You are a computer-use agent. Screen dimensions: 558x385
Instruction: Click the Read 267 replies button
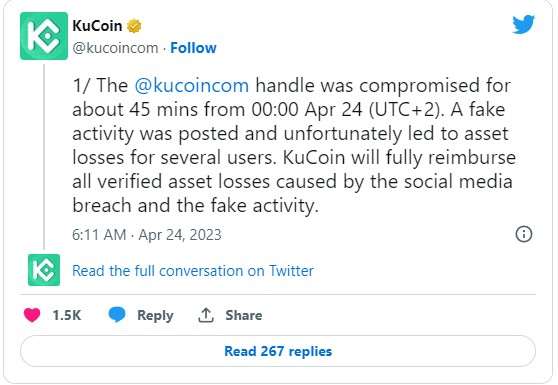click(278, 351)
